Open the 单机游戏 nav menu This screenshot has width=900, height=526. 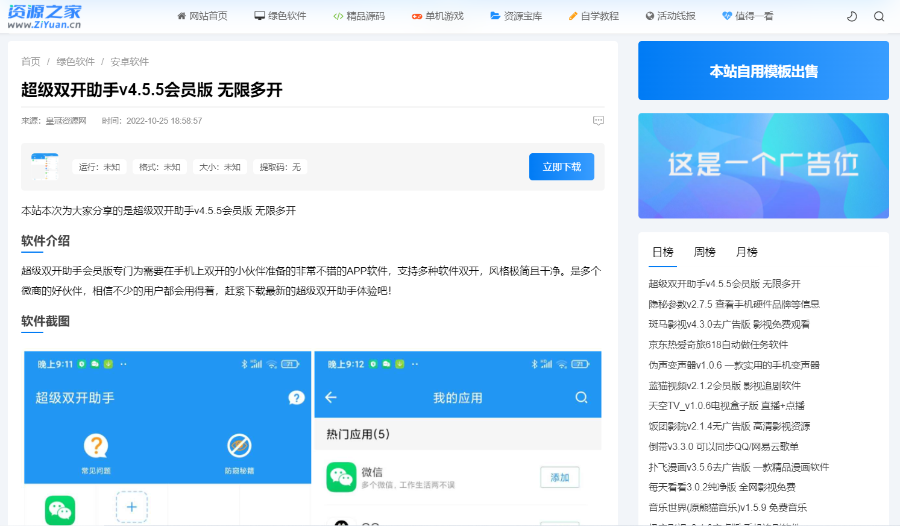[x=438, y=16]
